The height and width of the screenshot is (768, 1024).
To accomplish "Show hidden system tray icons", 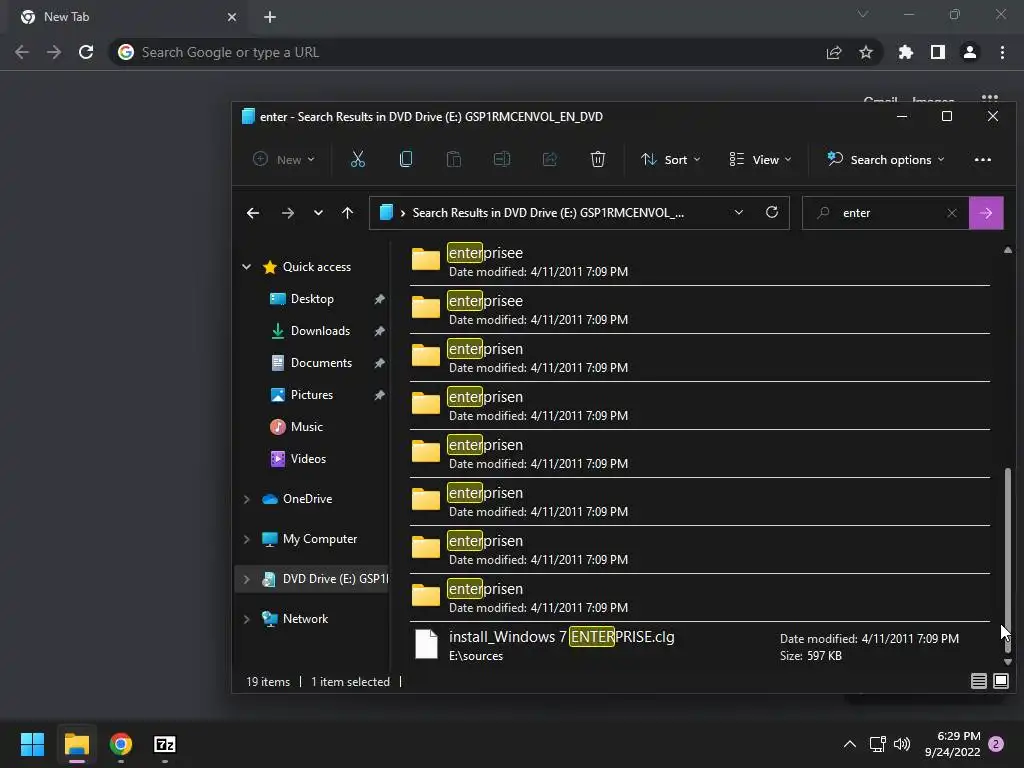I will coord(850,744).
